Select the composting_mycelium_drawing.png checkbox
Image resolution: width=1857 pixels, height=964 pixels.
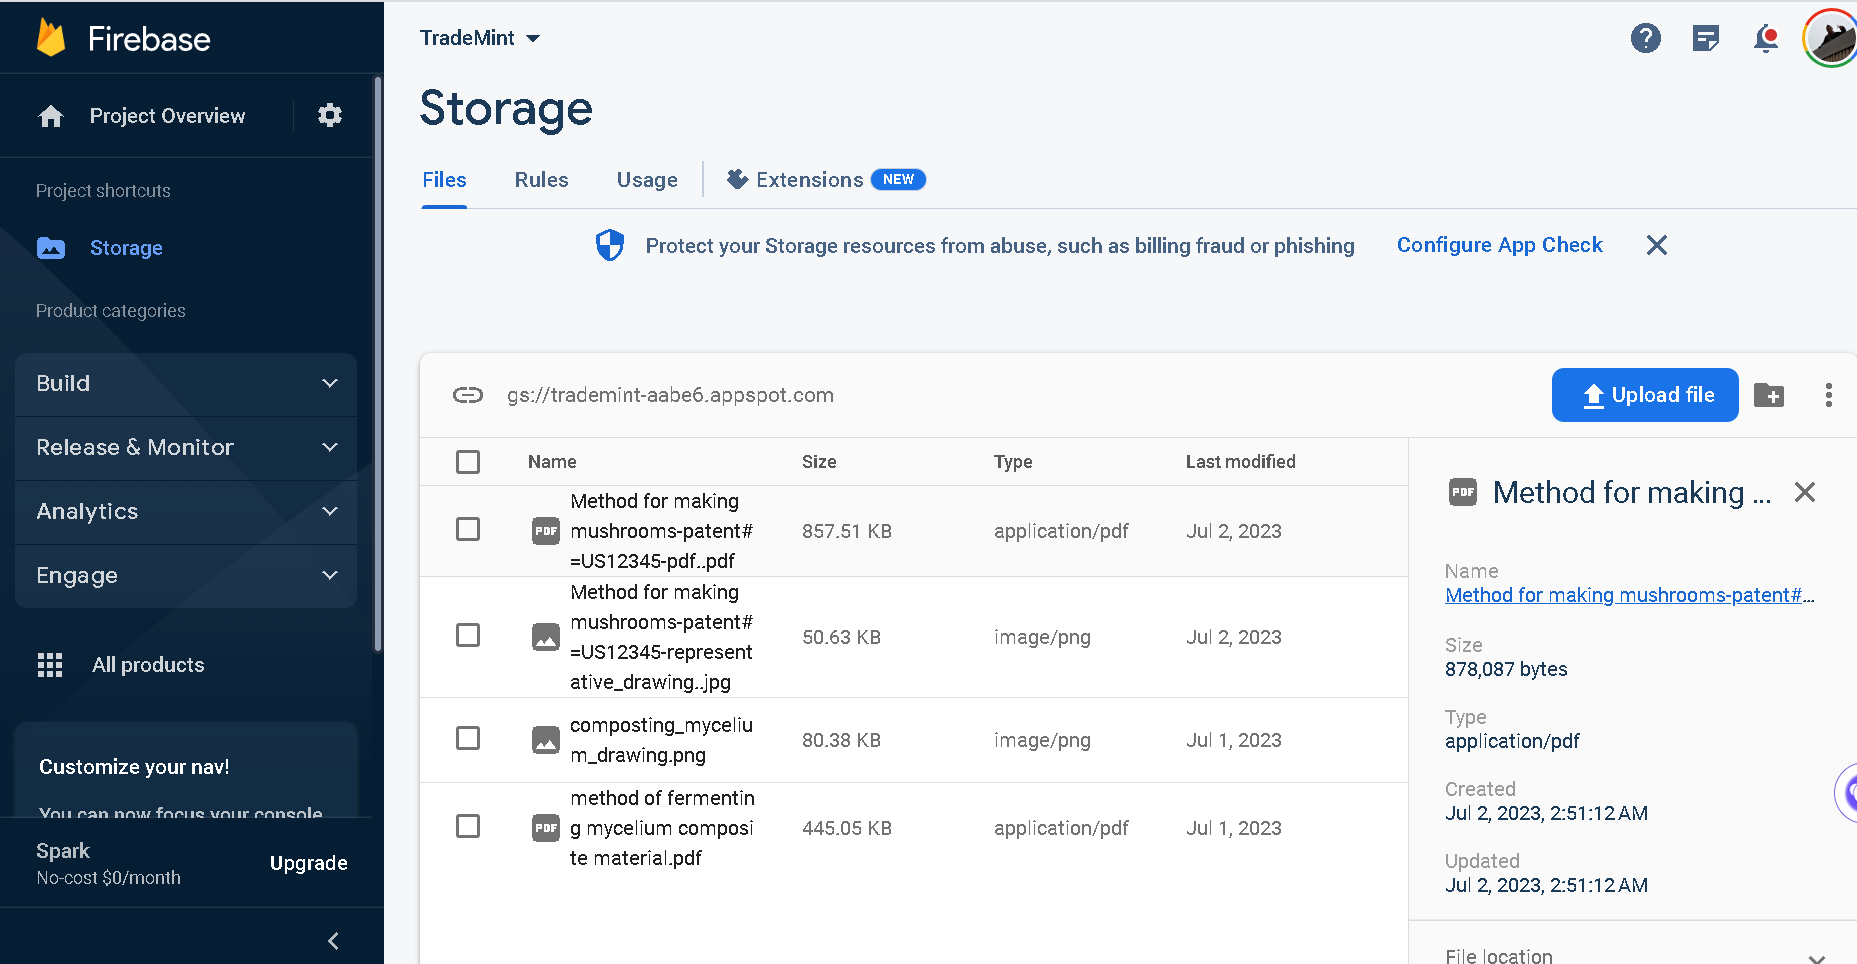click(x=468, y=739)
